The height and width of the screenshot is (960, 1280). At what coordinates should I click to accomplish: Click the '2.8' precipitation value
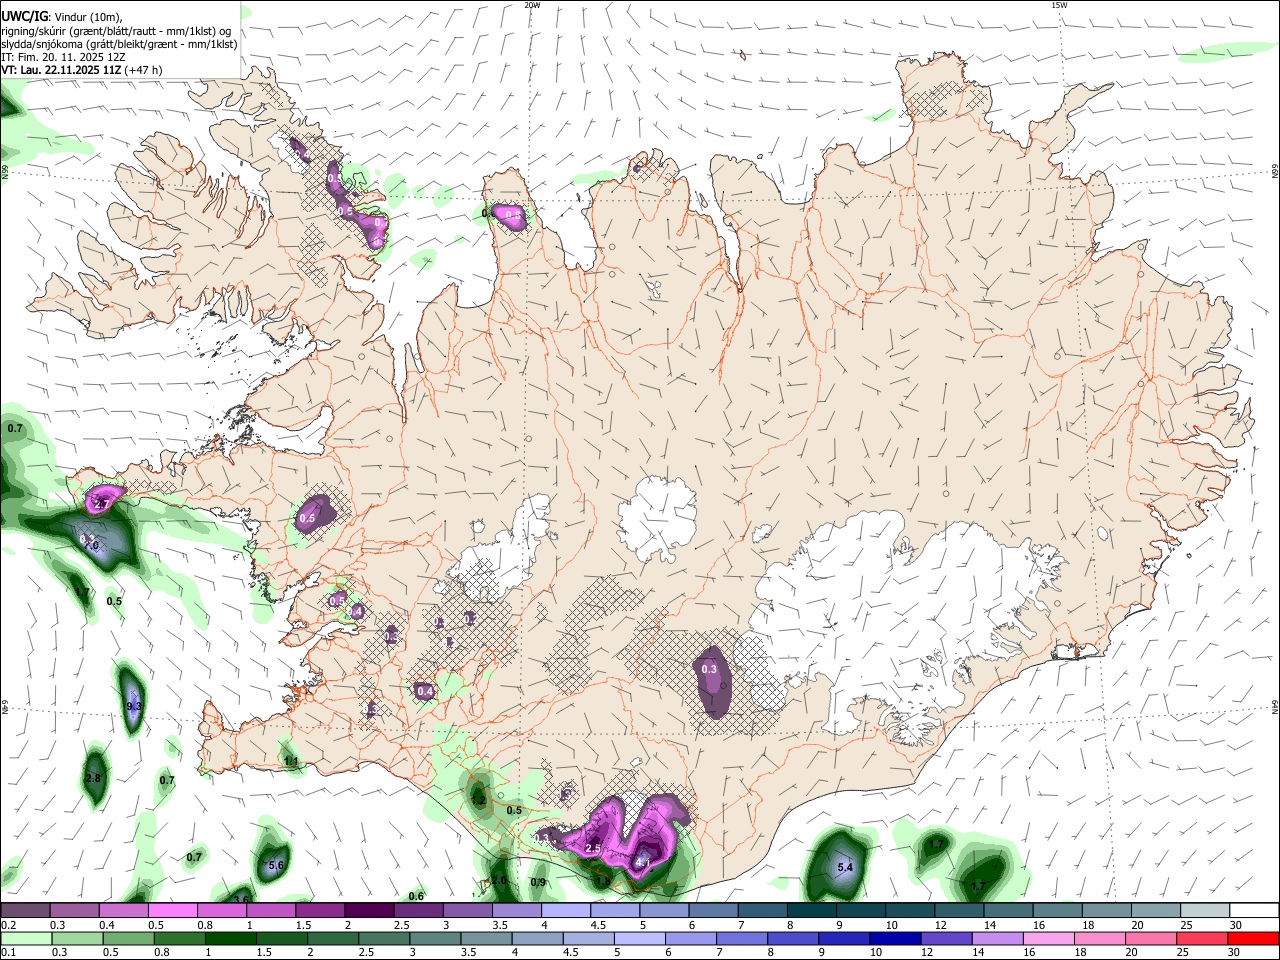(94, 778)
